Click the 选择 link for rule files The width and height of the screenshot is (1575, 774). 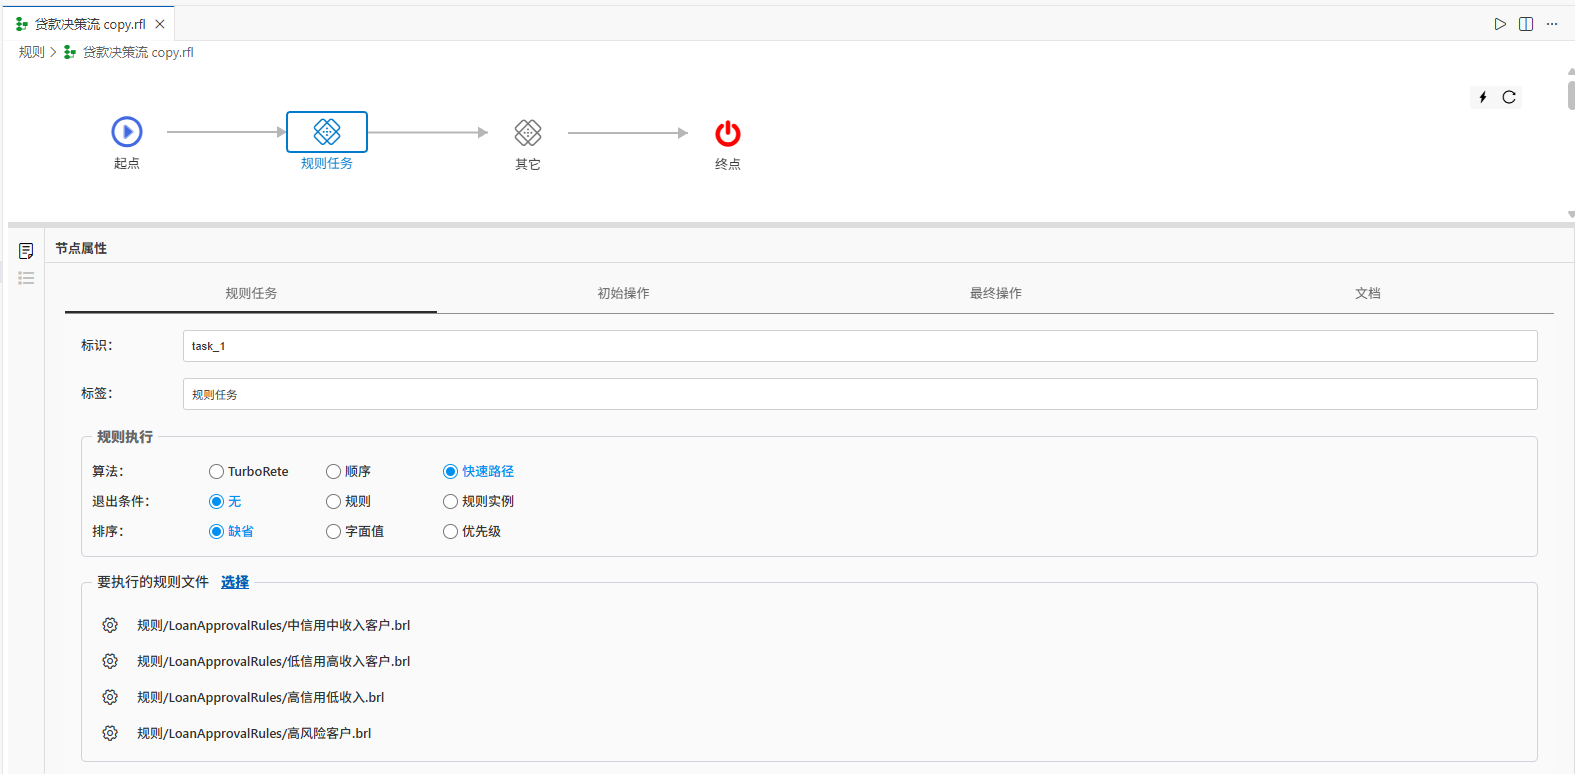pyautogui.click(x=235, y=582)
